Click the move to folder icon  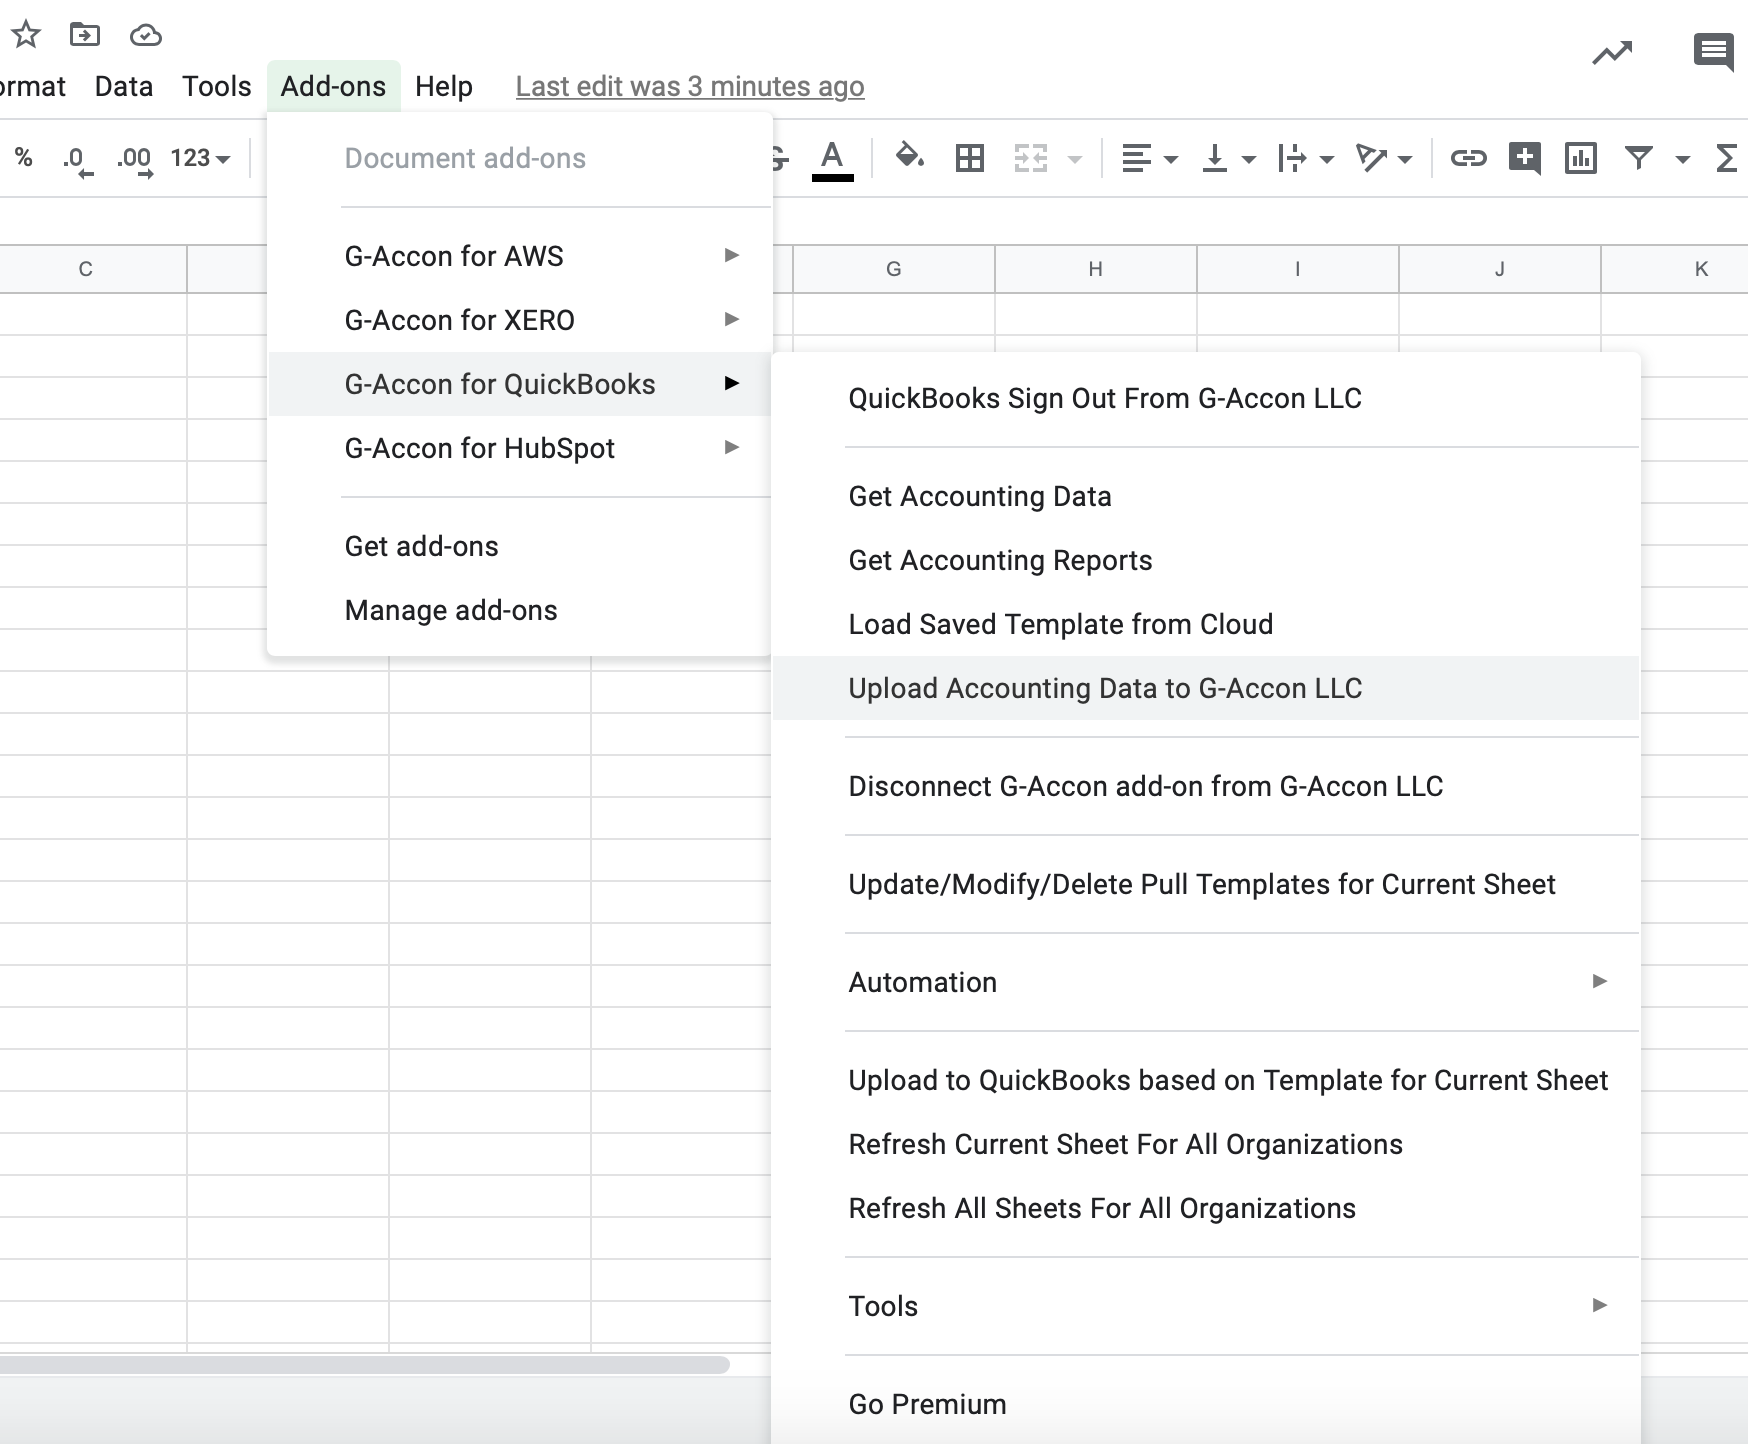pos(85,35)
